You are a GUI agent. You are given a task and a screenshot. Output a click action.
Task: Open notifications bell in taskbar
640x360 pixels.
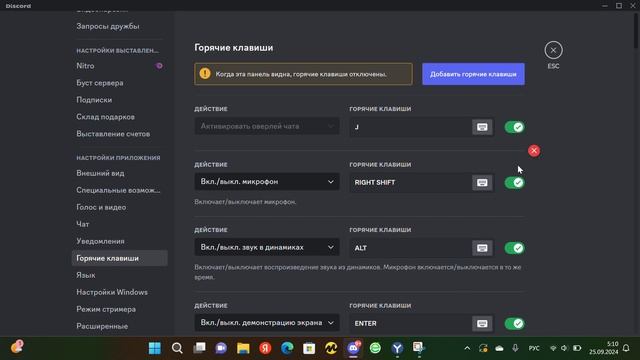(x=626, y=348)
